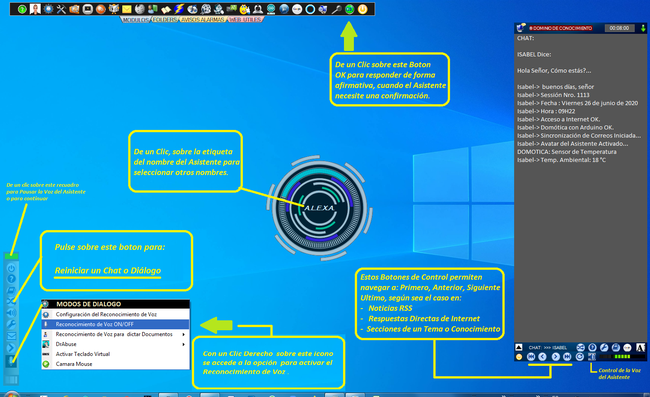Click the previous arrow button in chat panel
The height and width of the screenshot is (397, 650).
(542, 357)
